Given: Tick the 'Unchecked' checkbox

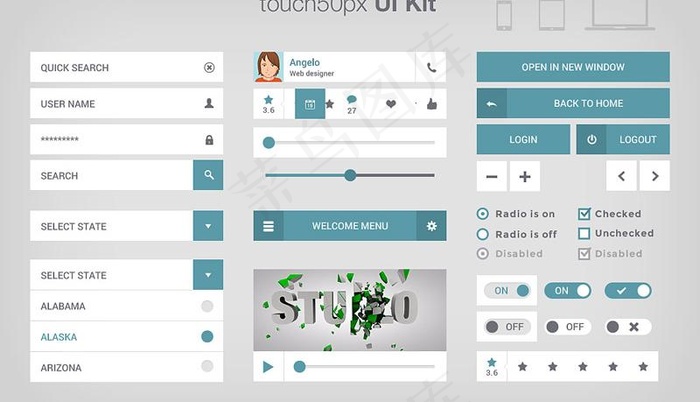Looking at the screenshot, I should (x=584, y=233).
